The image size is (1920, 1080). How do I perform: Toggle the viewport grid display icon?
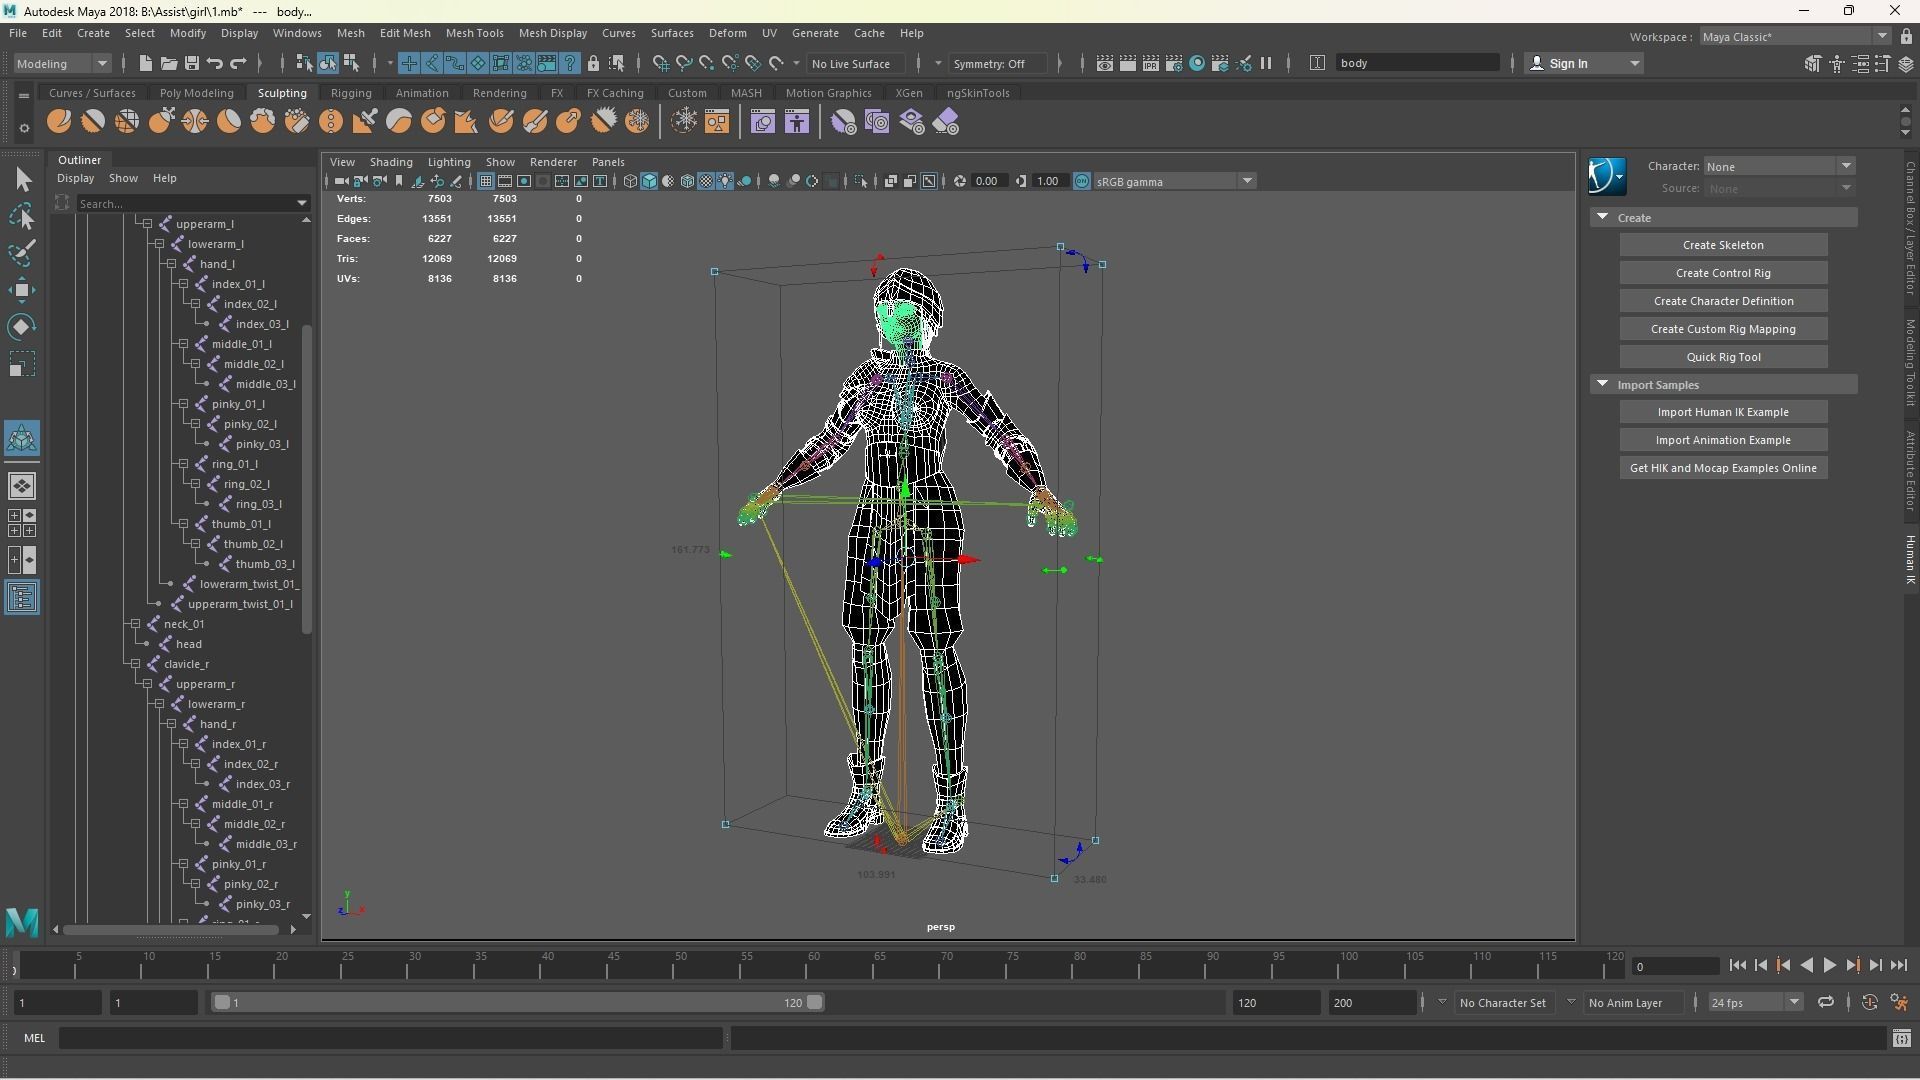click(x=486, y=181)
